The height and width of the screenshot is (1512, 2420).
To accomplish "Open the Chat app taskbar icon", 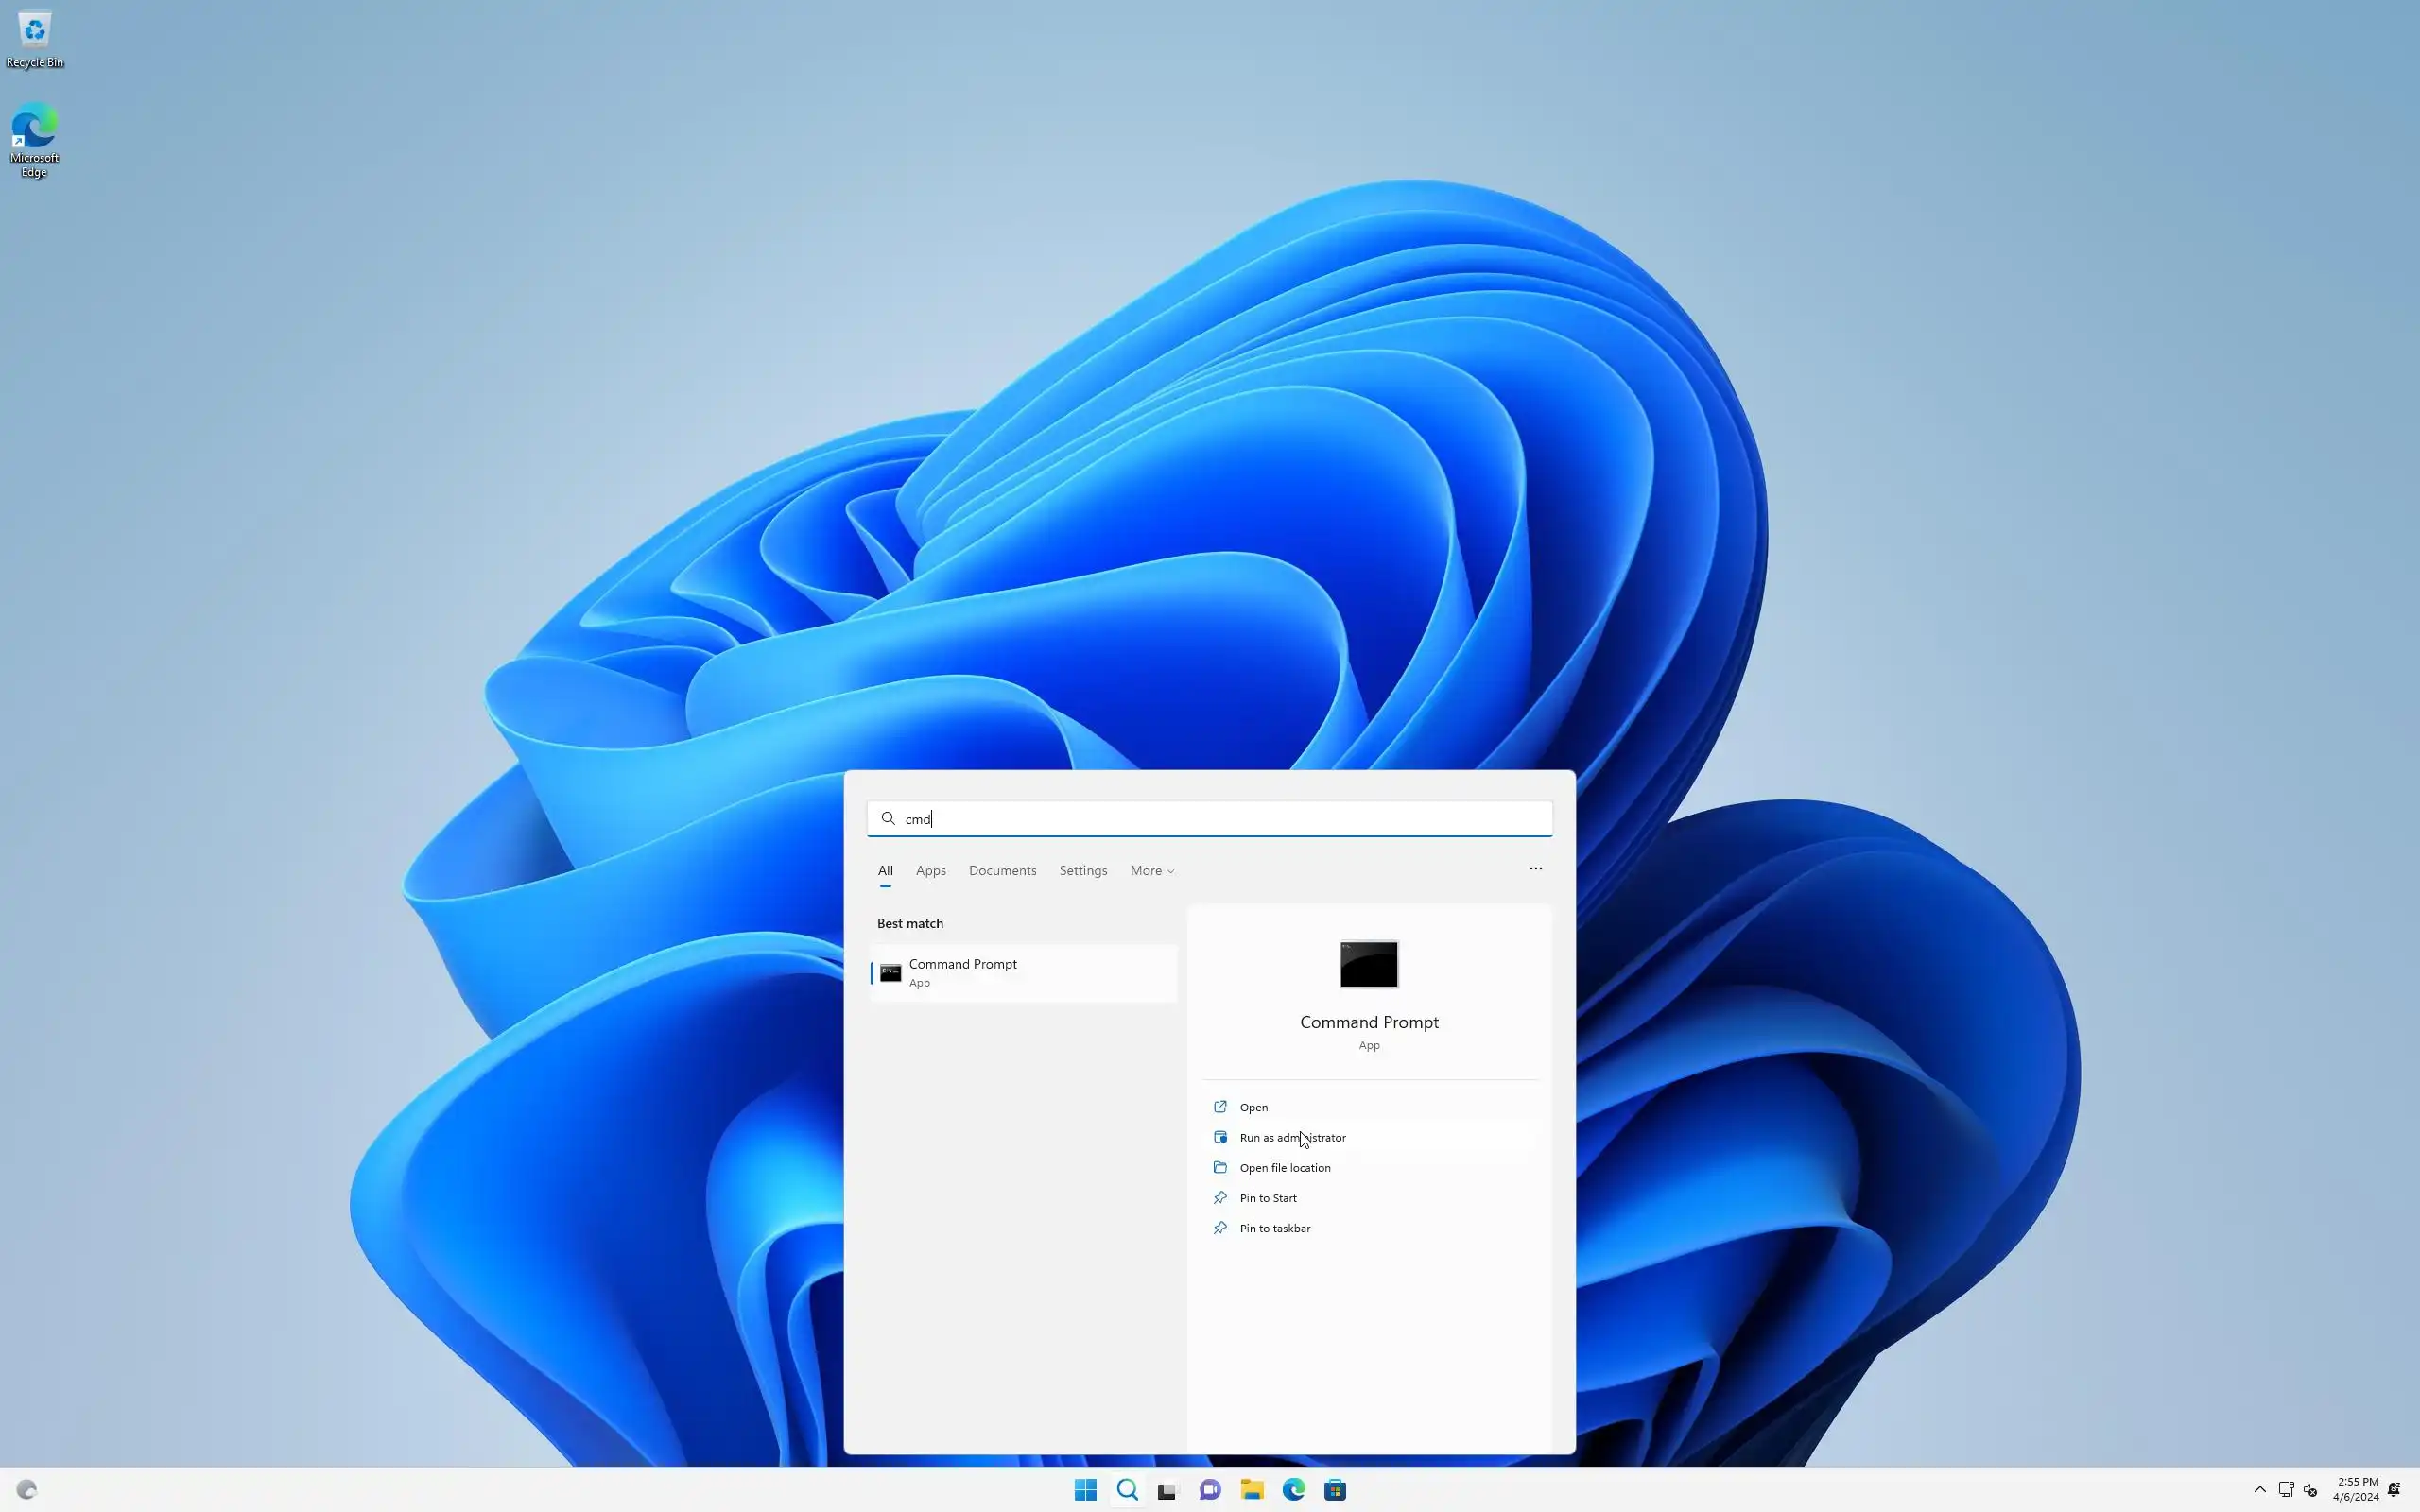I will [x=1210, y=1490].
